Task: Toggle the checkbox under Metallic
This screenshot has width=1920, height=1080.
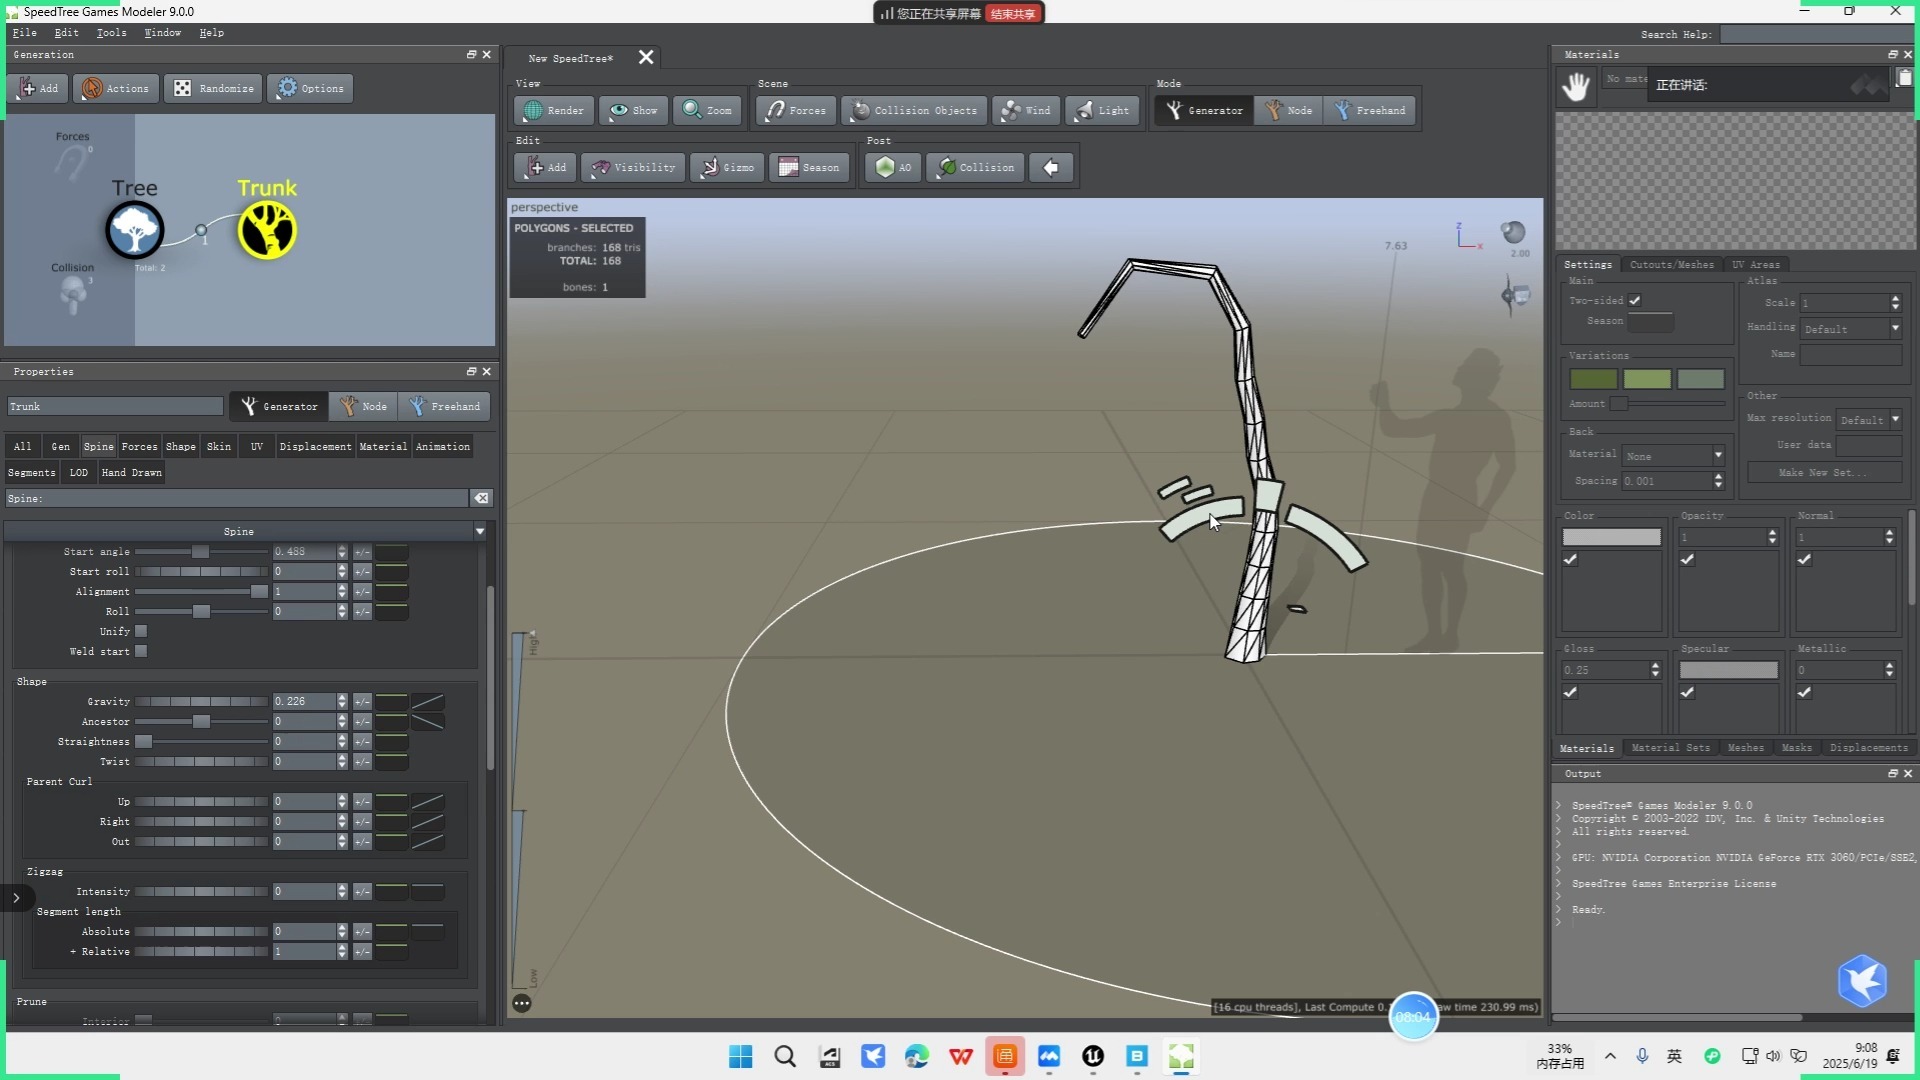Action: [1805, 693]
